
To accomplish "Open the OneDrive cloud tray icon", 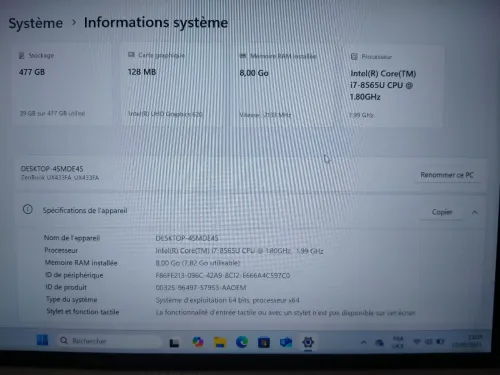I will (x=379, y=343).
